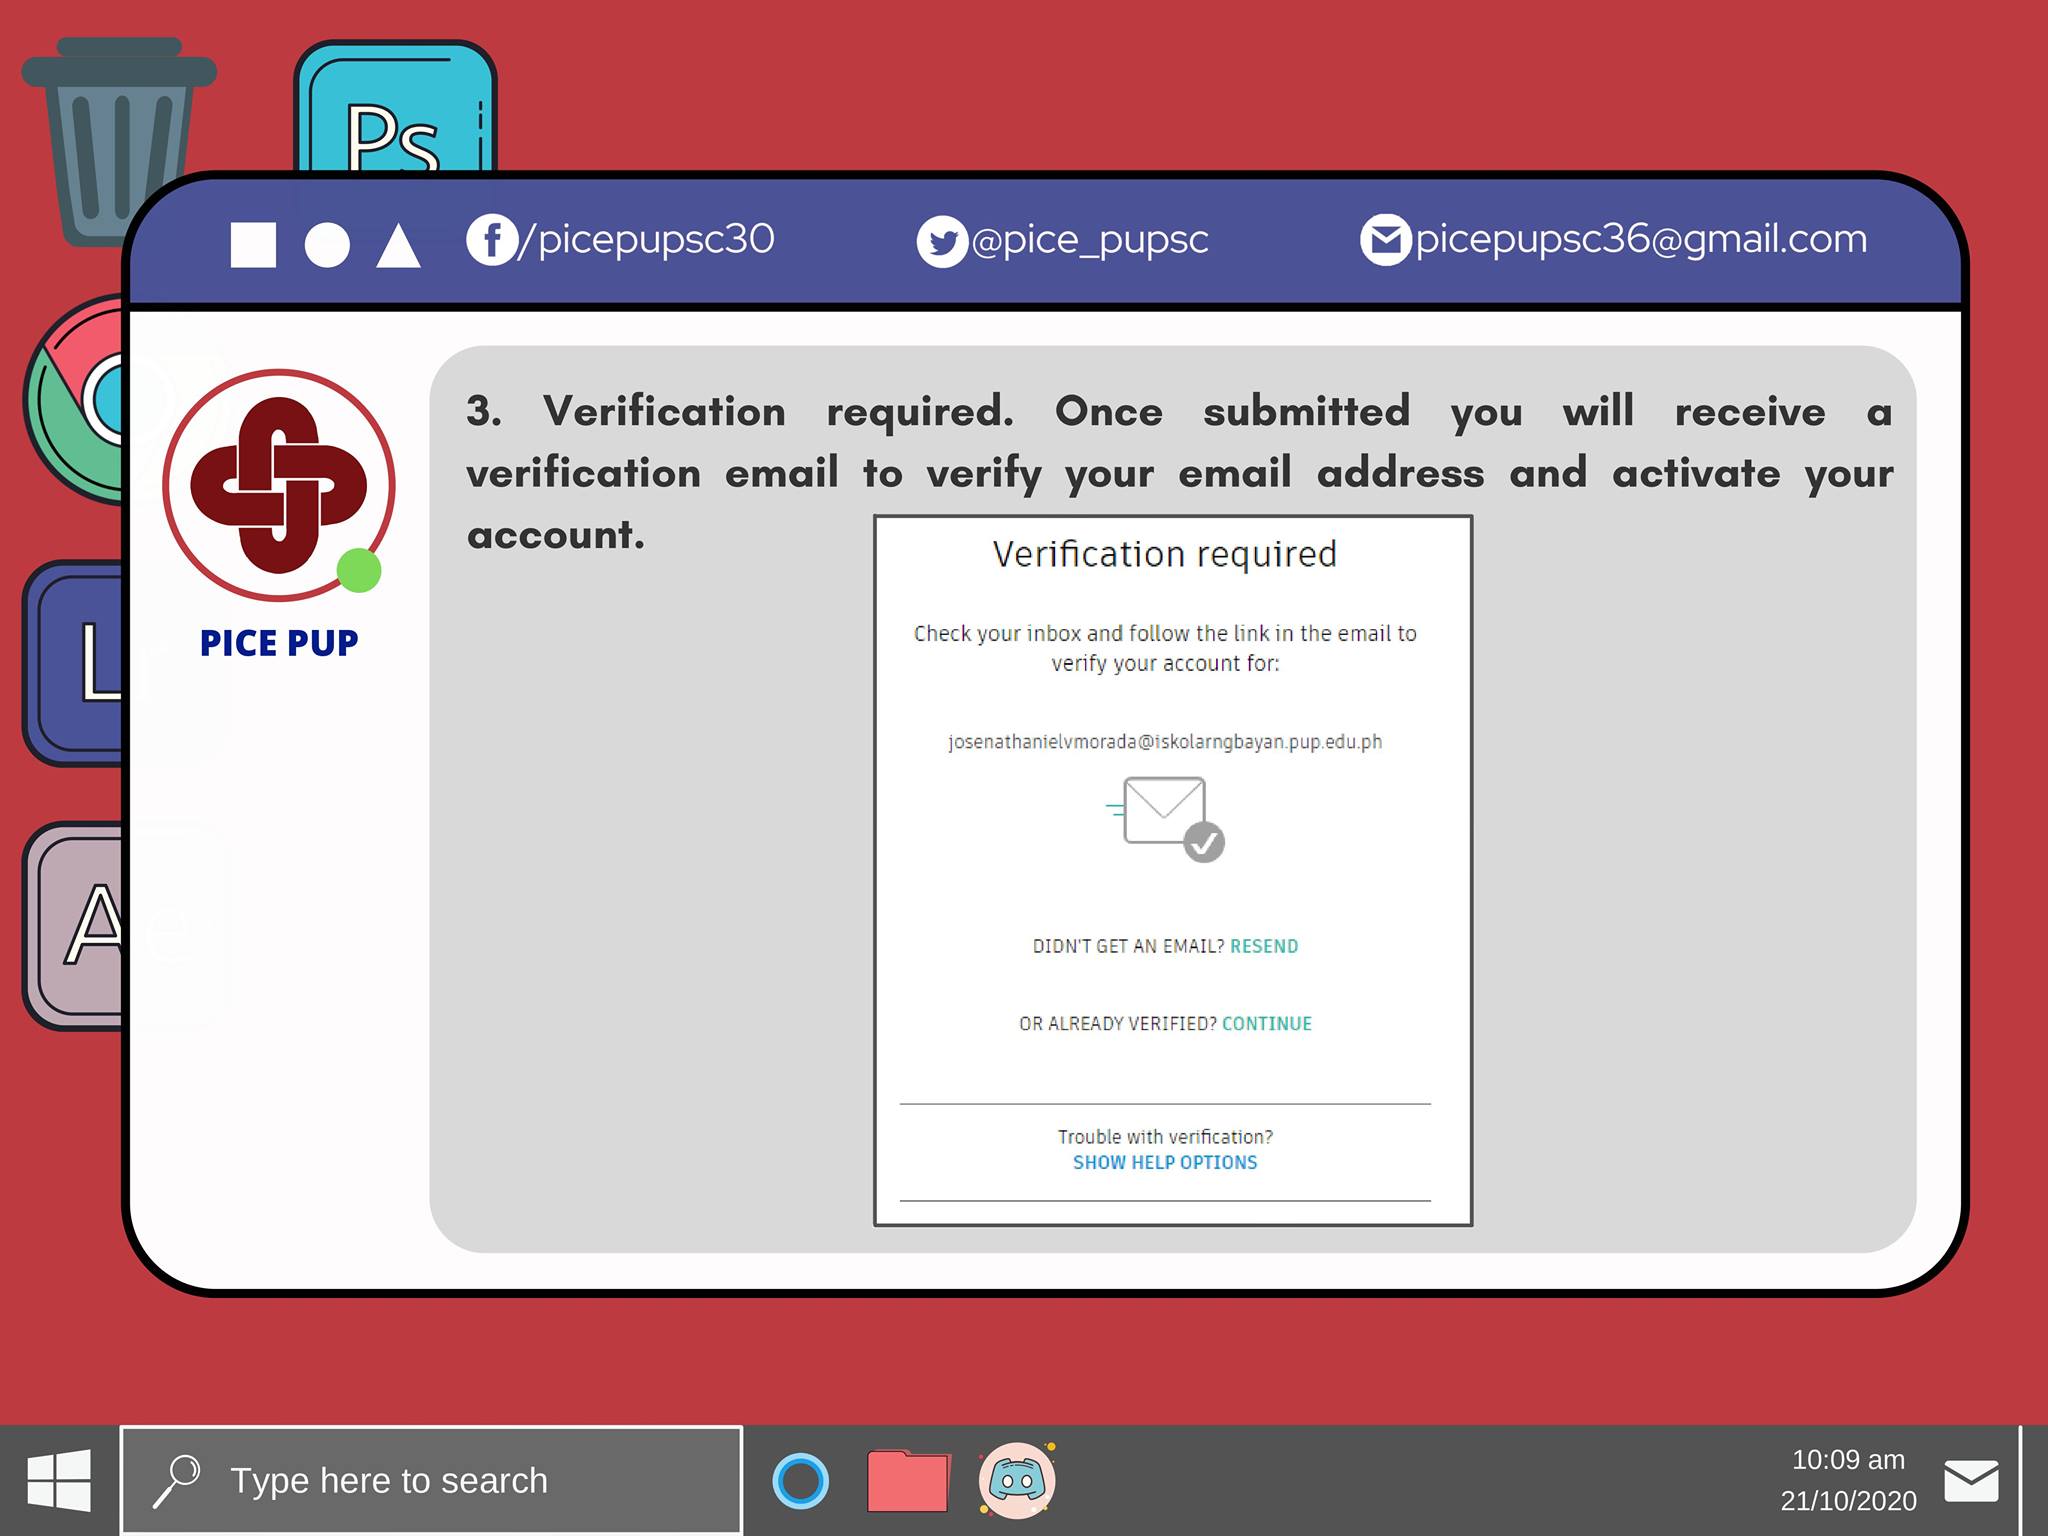
Task: Open Discord icon in taskbar
Action: click(x=1017, y=1481)
